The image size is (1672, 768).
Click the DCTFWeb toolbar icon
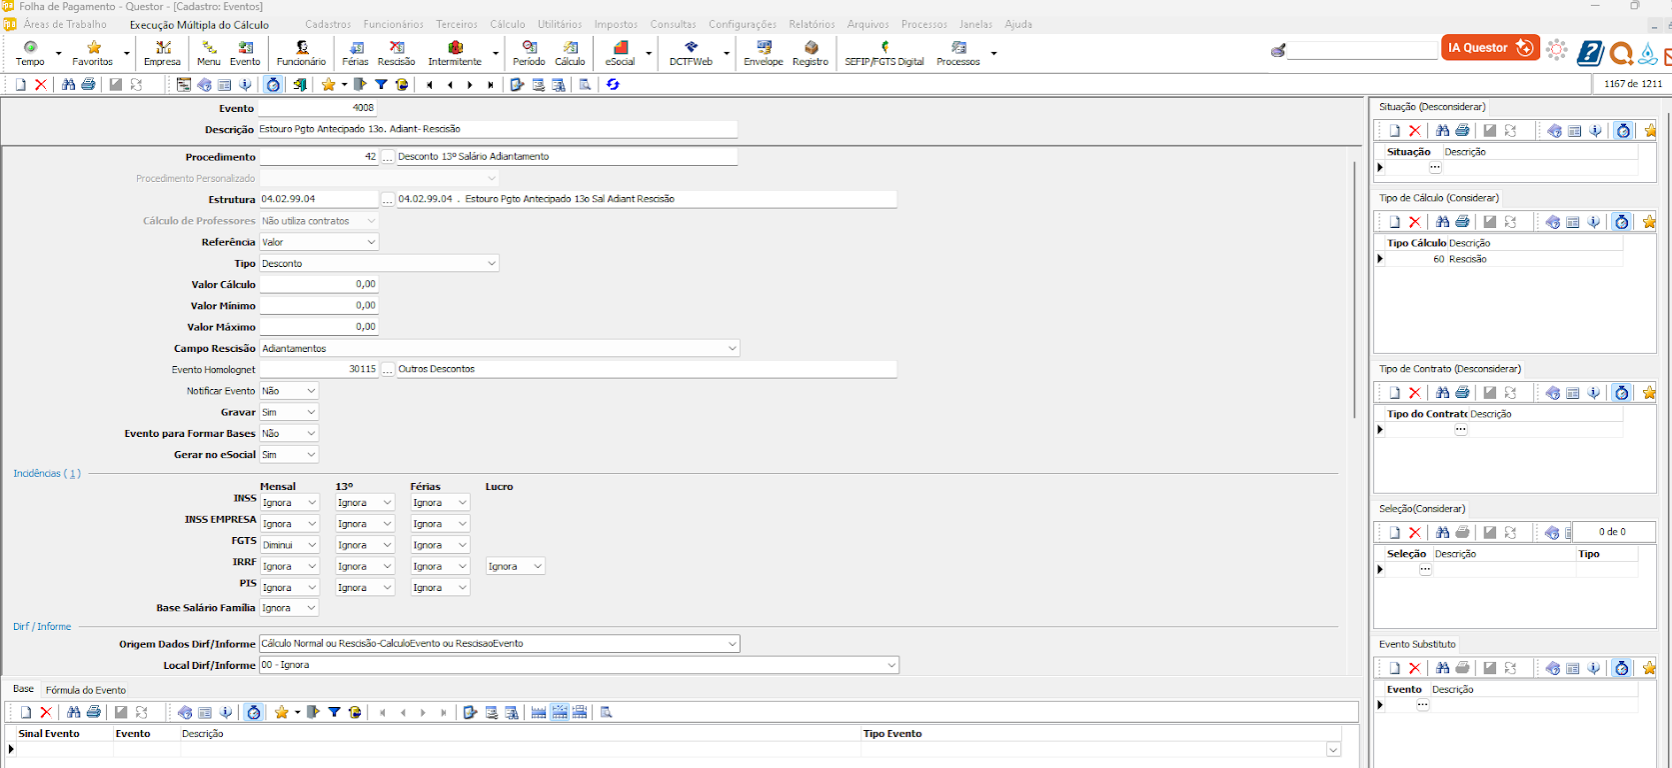point(691,53)
